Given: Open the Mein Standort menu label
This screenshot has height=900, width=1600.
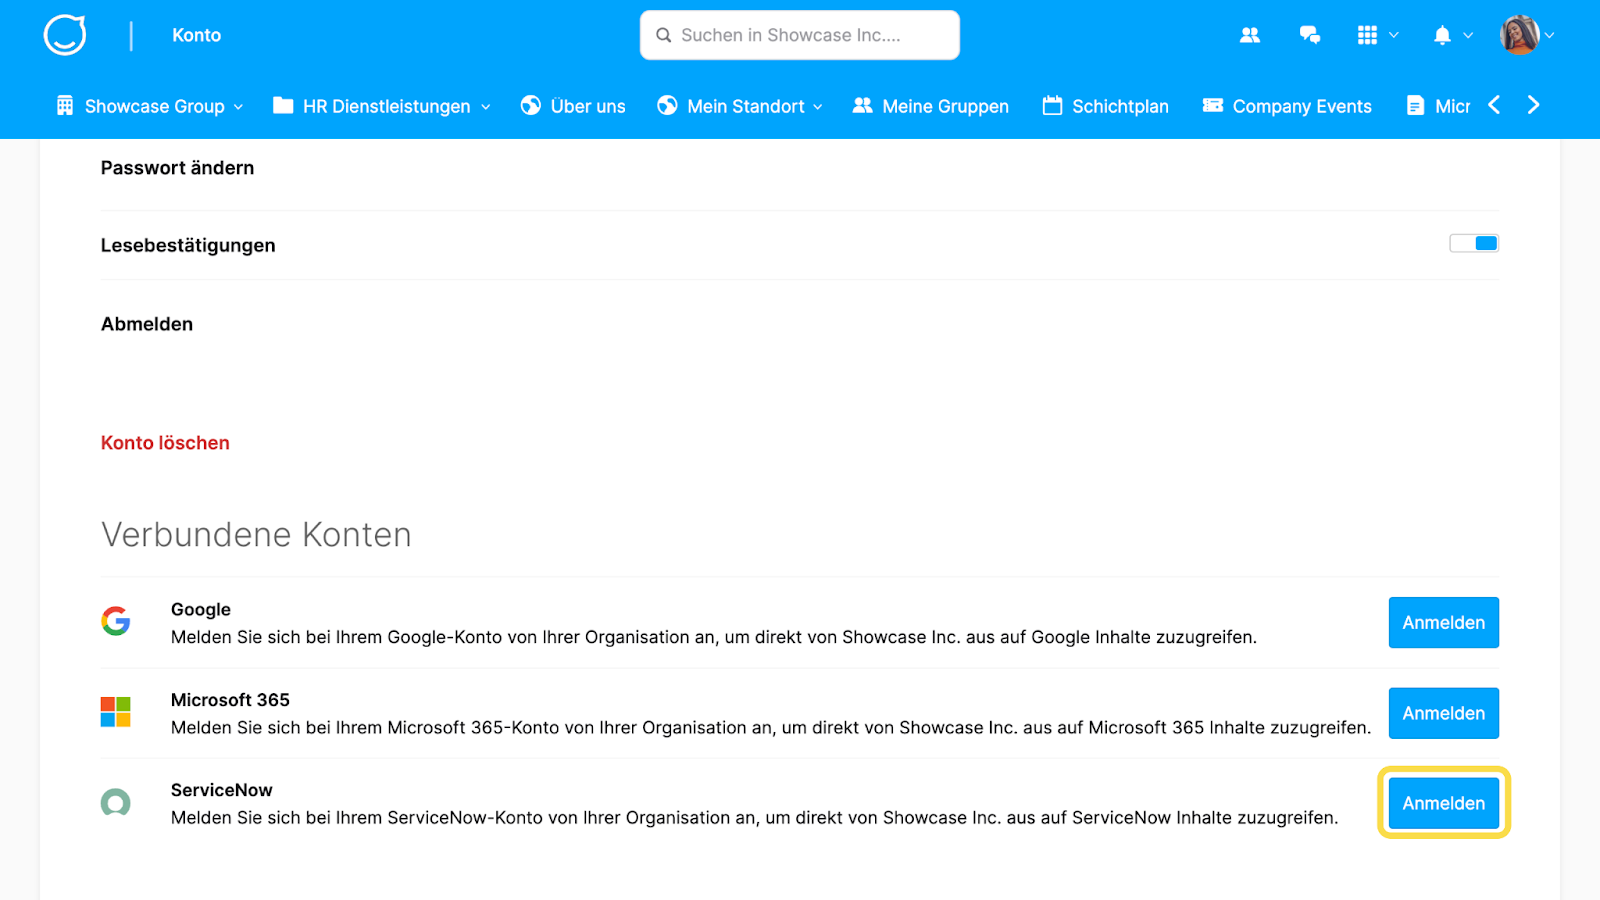Looking at the screenshot, I should click(746, 106).
